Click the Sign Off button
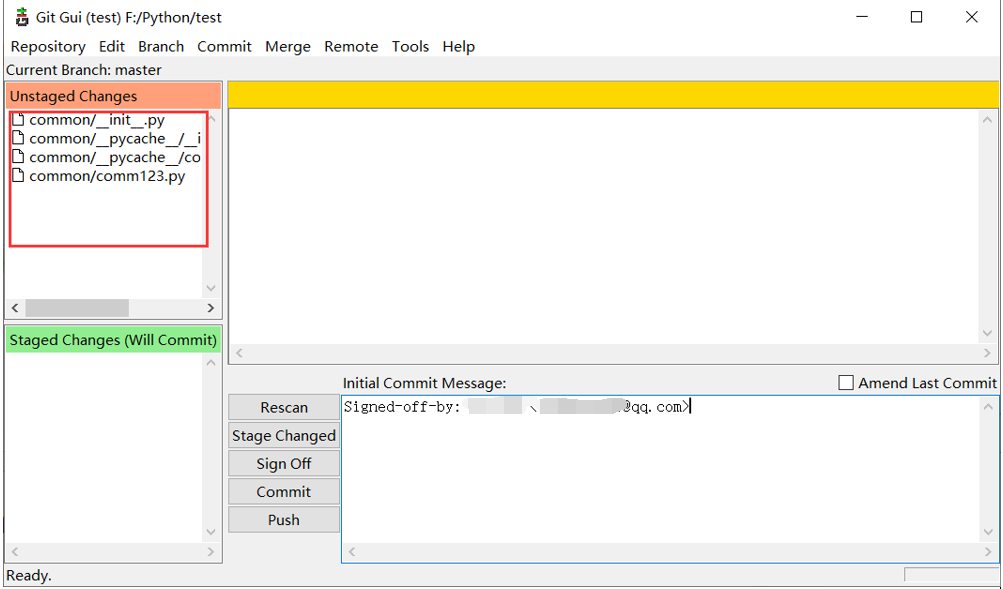Screen dimensions: 1003x589 click(283, 464)
